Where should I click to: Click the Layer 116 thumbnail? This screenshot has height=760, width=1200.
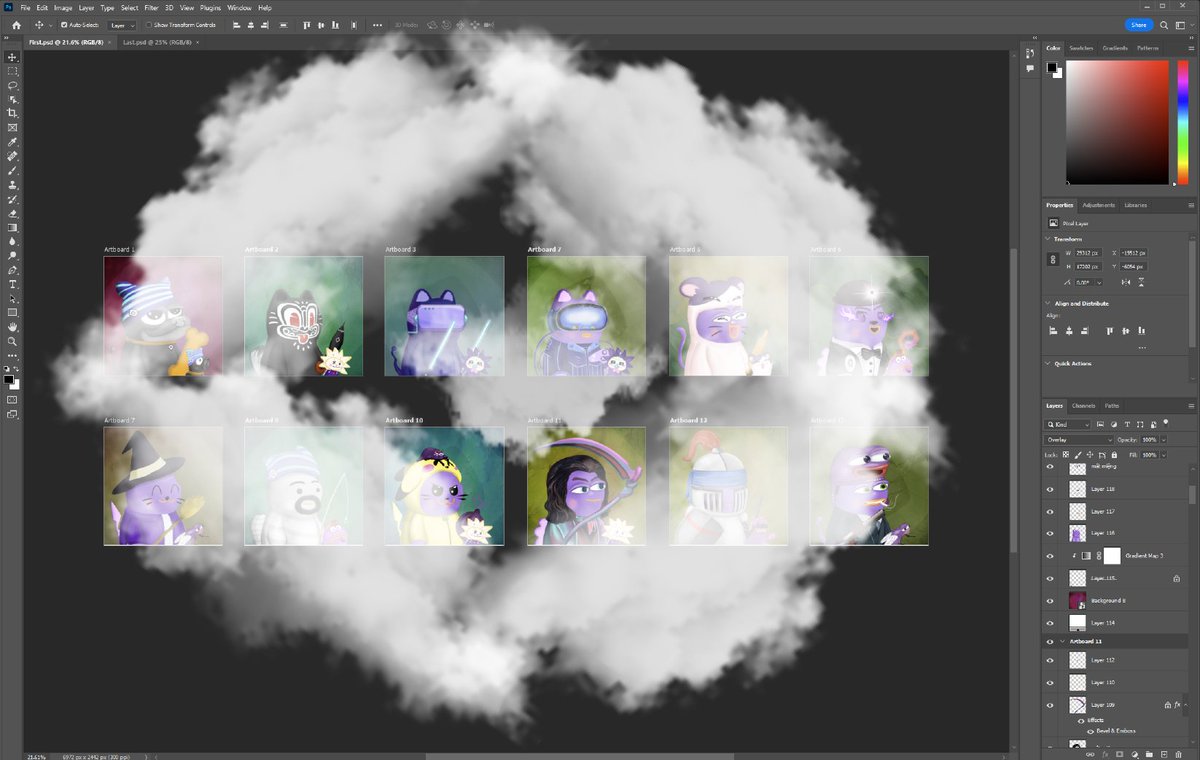(x=1077, y=533)
